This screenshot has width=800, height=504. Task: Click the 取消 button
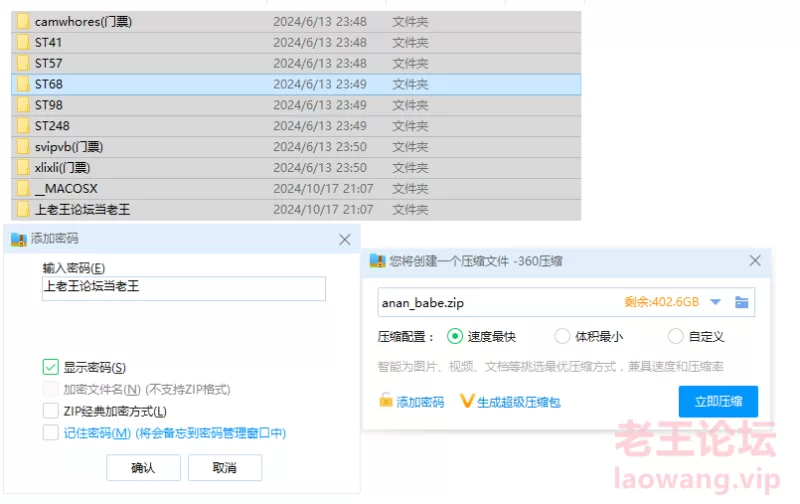click(224, 467)
